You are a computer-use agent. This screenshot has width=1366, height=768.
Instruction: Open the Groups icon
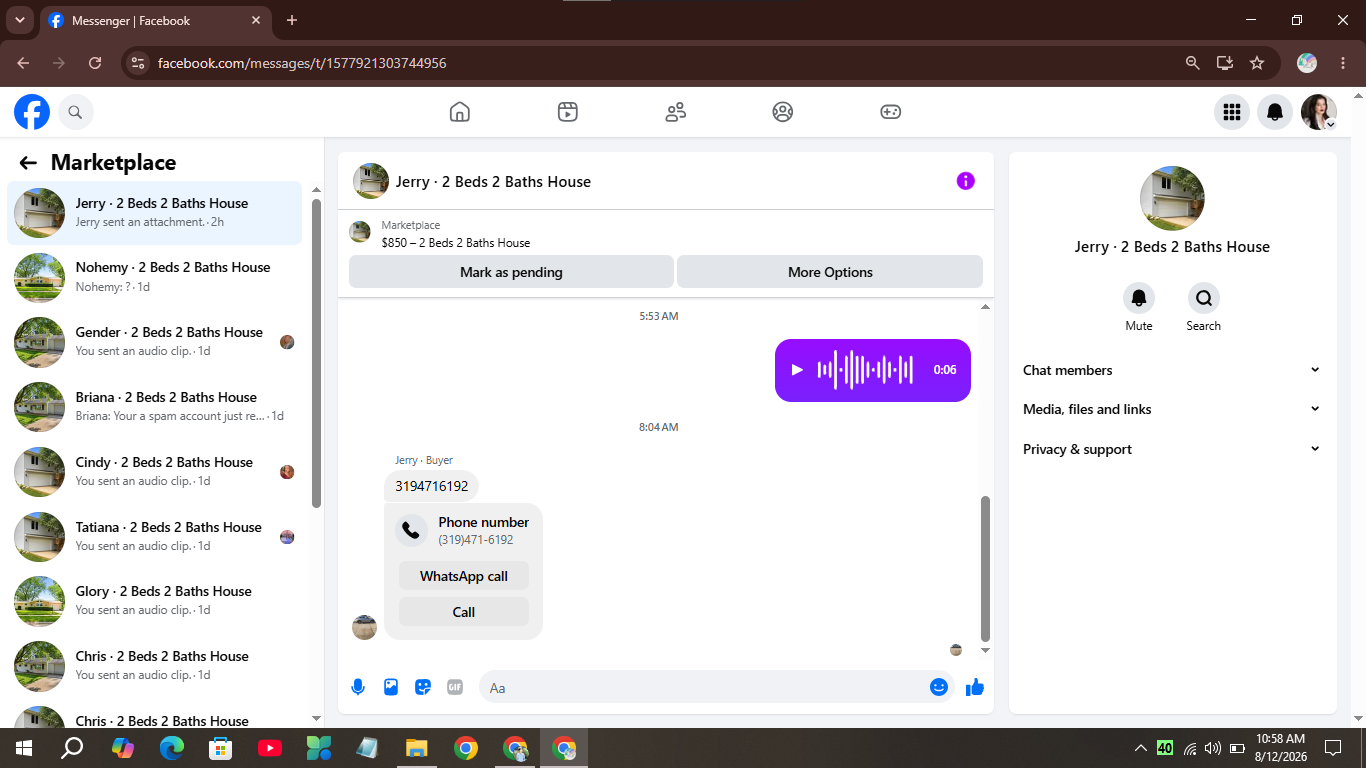pos(783,112)
